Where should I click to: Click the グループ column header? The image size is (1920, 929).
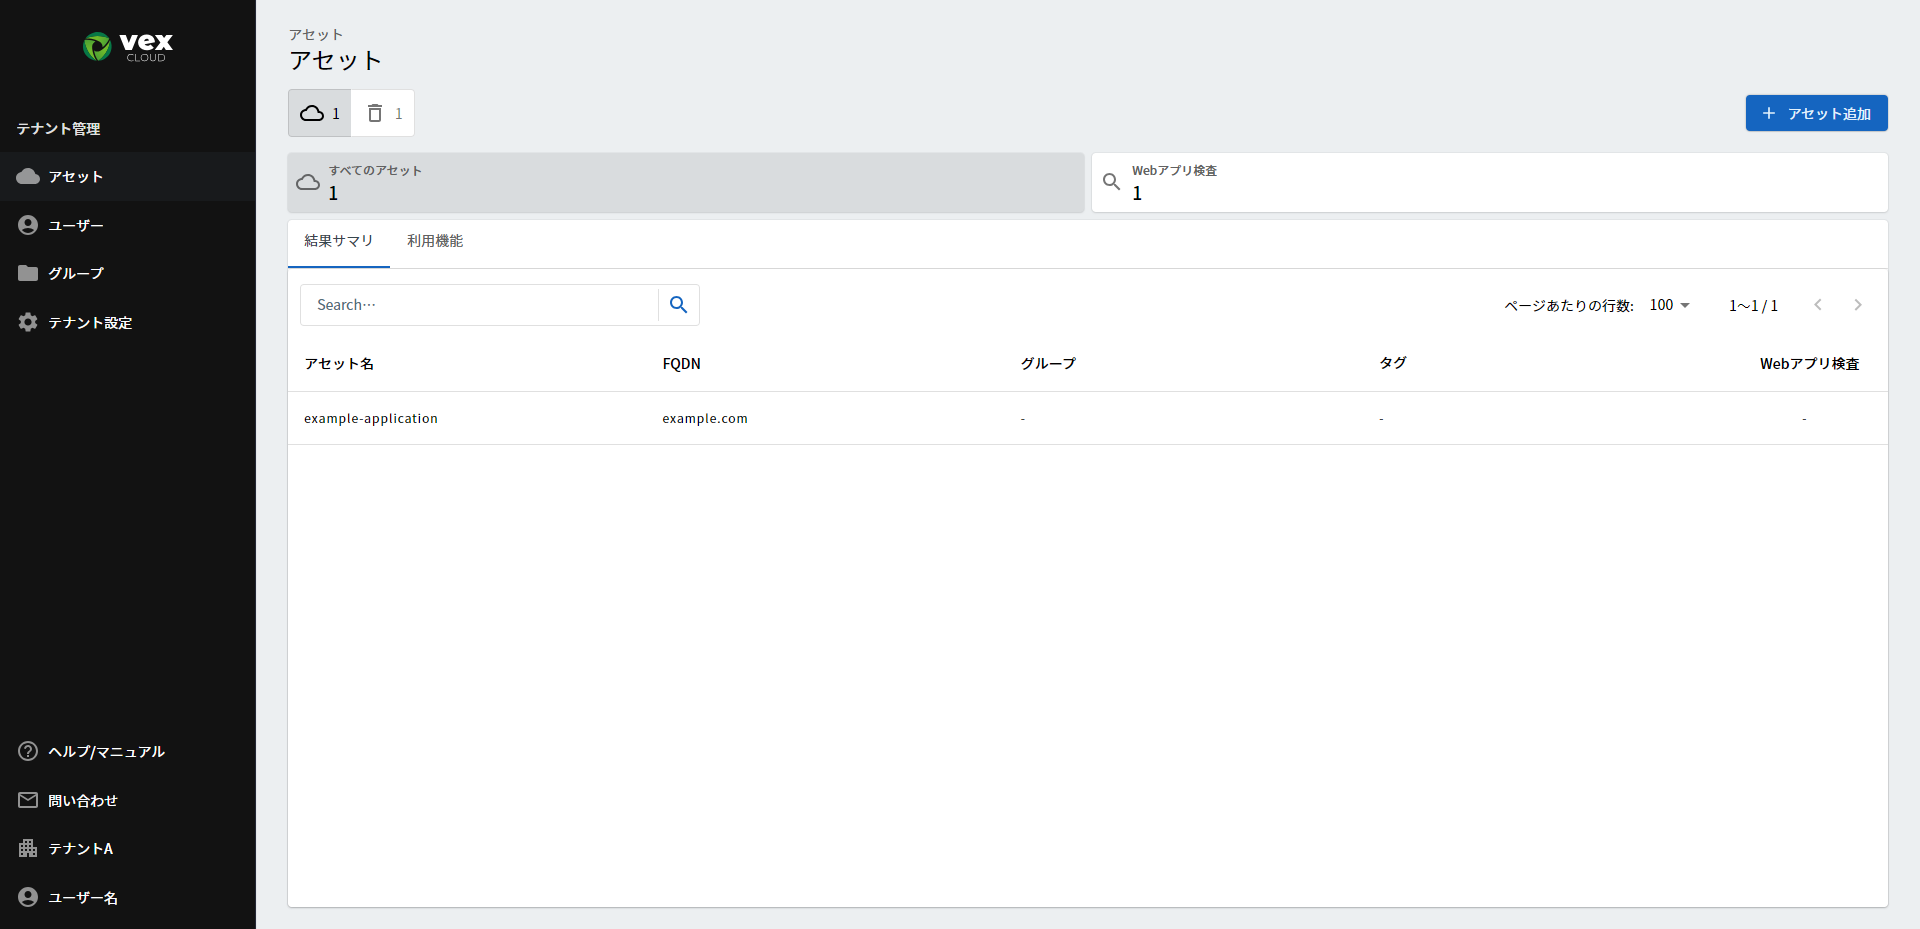[x=1048, y=364]
